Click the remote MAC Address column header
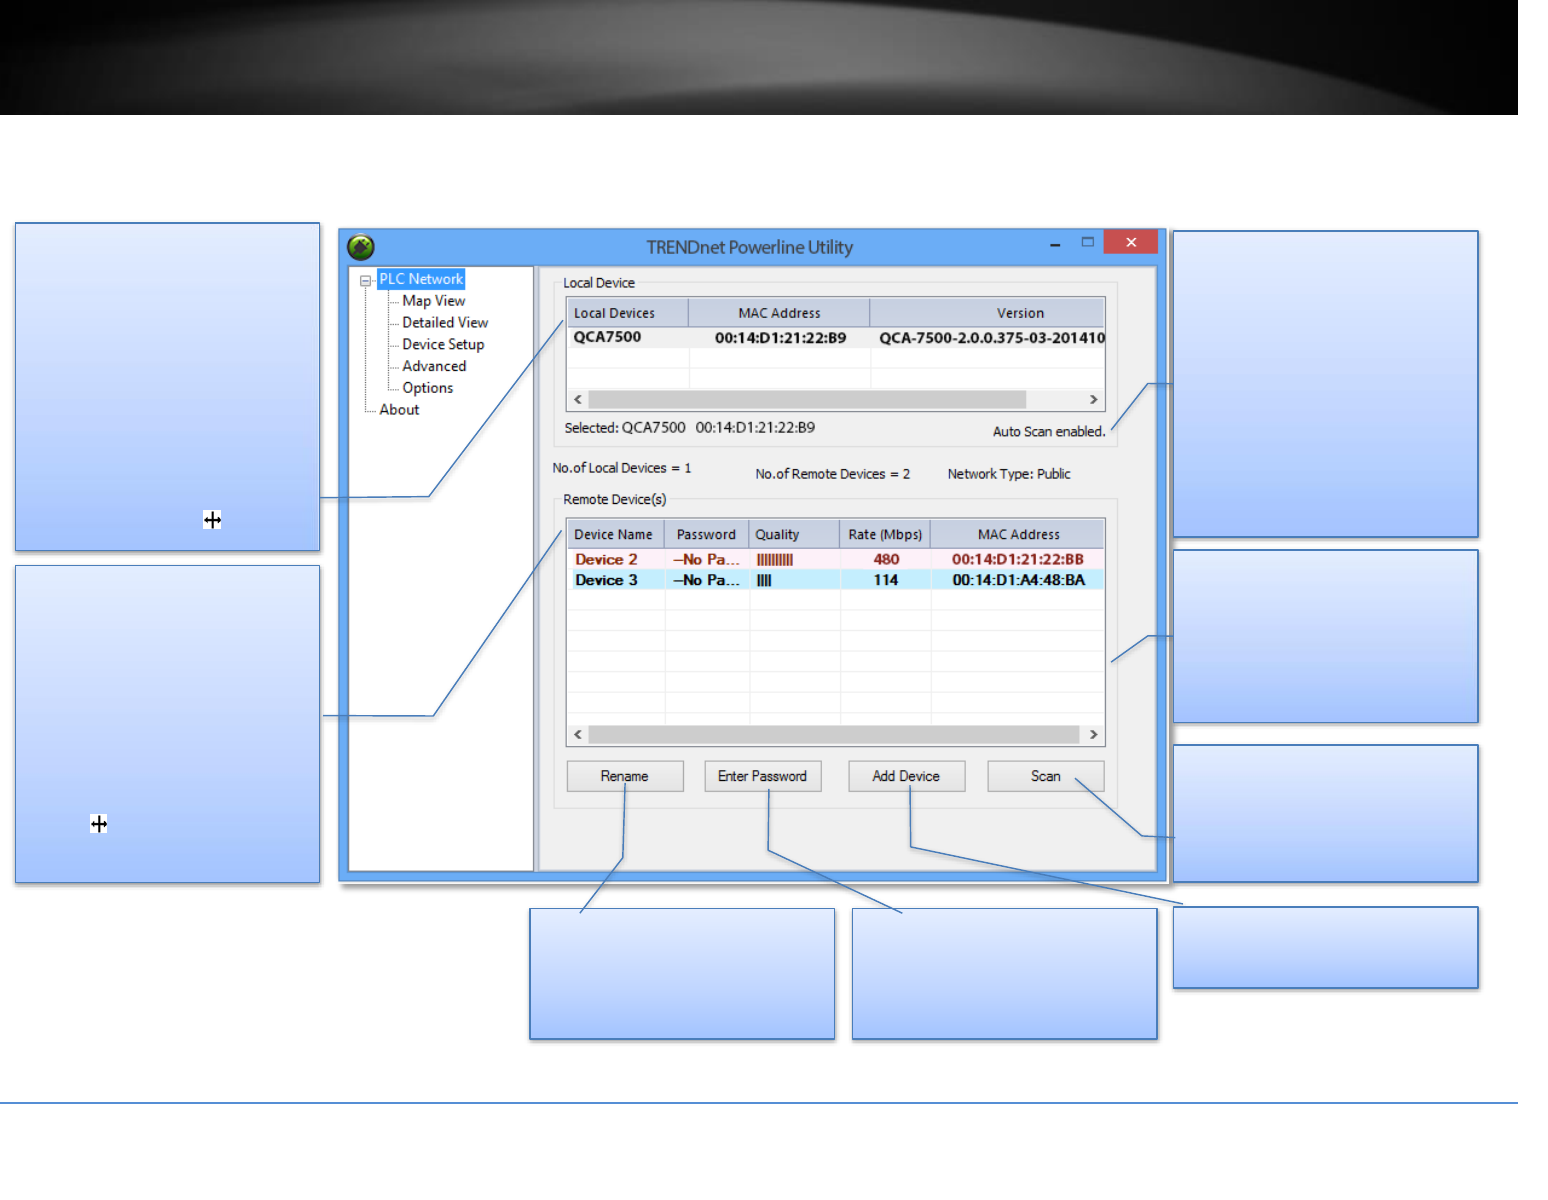The height and width of the screenshot is (1200, 1548). click(1018, 535)
